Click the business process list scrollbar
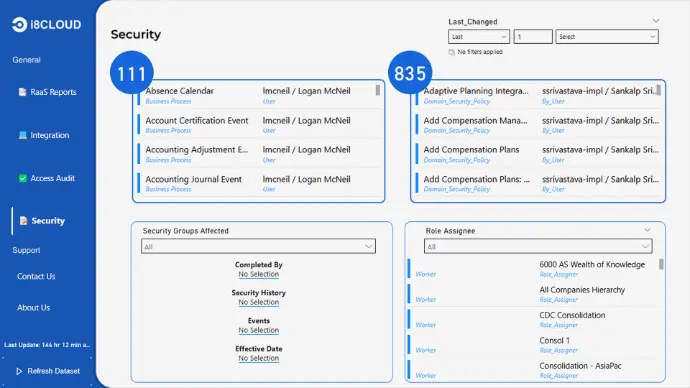 click(x=378, y=91)
